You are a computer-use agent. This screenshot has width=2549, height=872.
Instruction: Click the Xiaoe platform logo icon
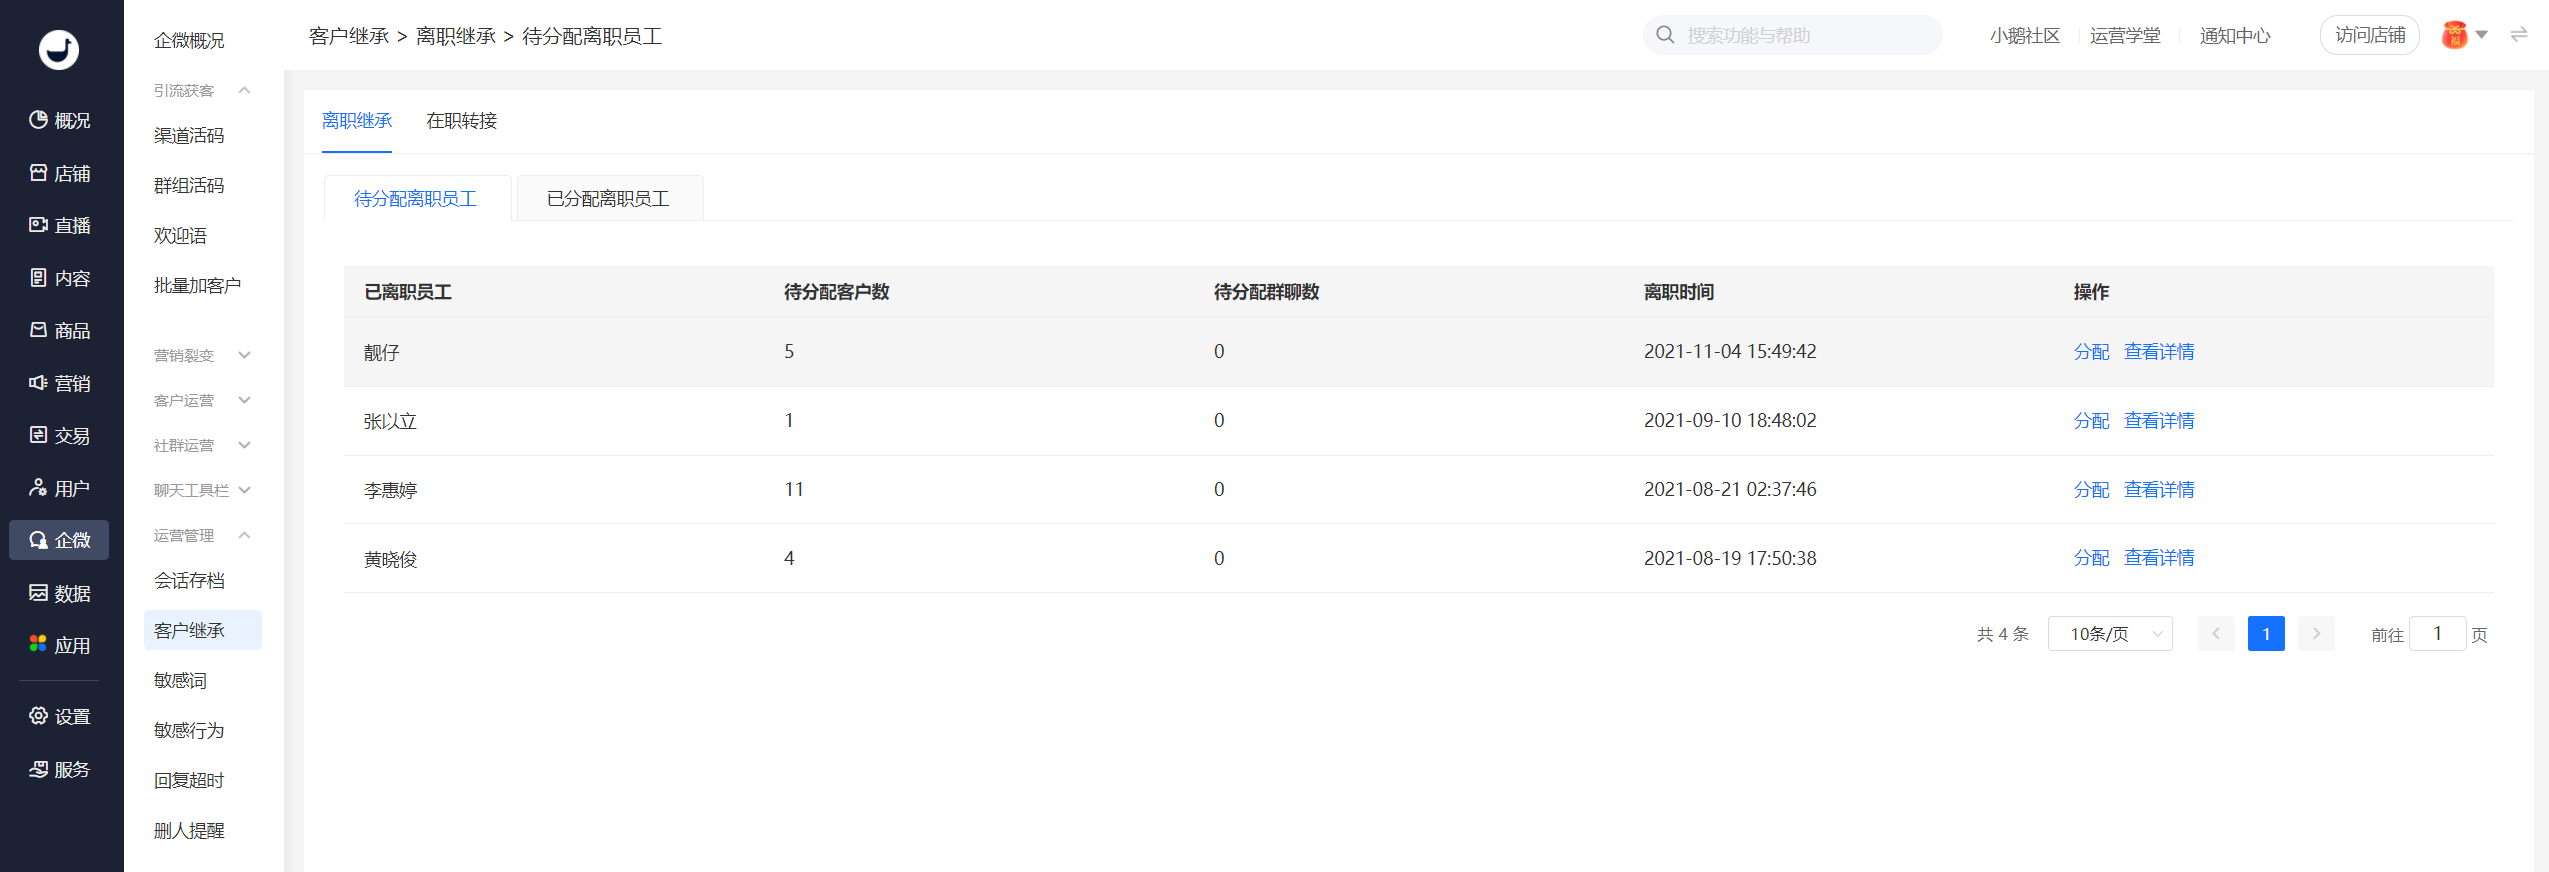(59, 49)
